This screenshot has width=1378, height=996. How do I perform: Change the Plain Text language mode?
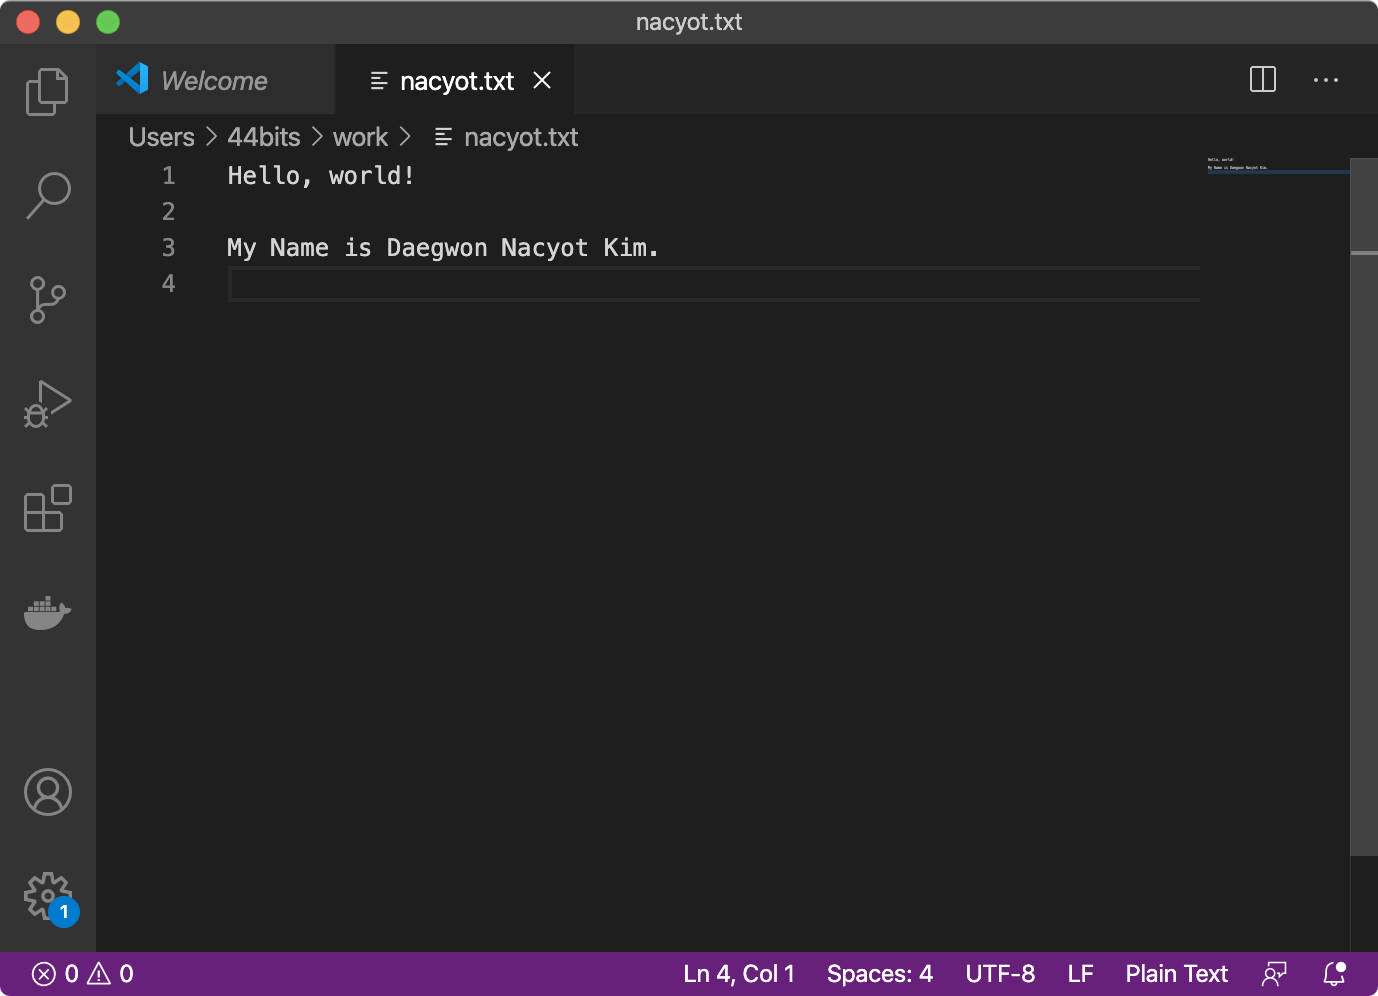pyautogui.click(x=1176, y=974)
